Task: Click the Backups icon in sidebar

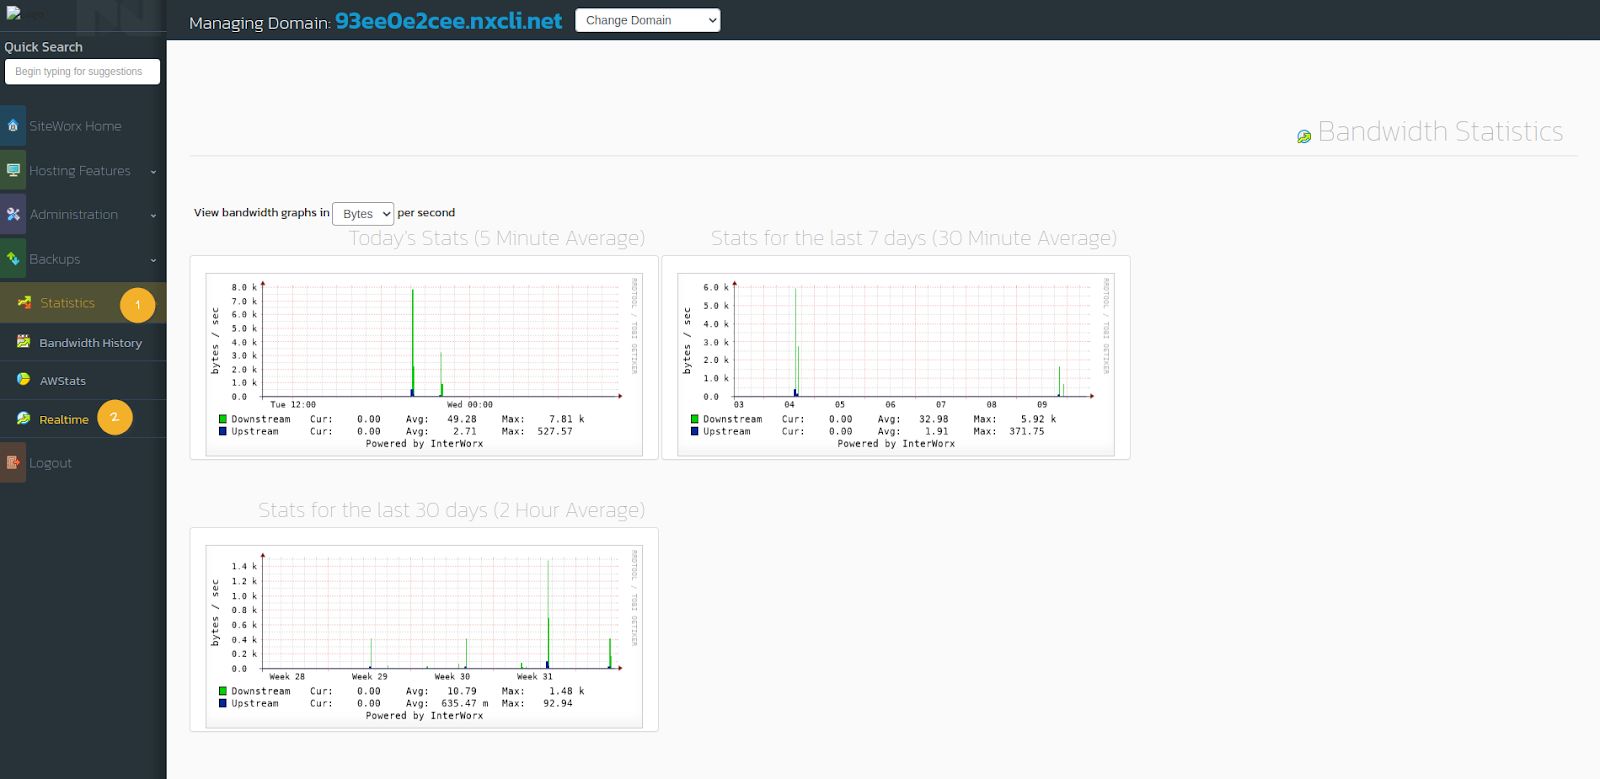Action: [13, 258]
